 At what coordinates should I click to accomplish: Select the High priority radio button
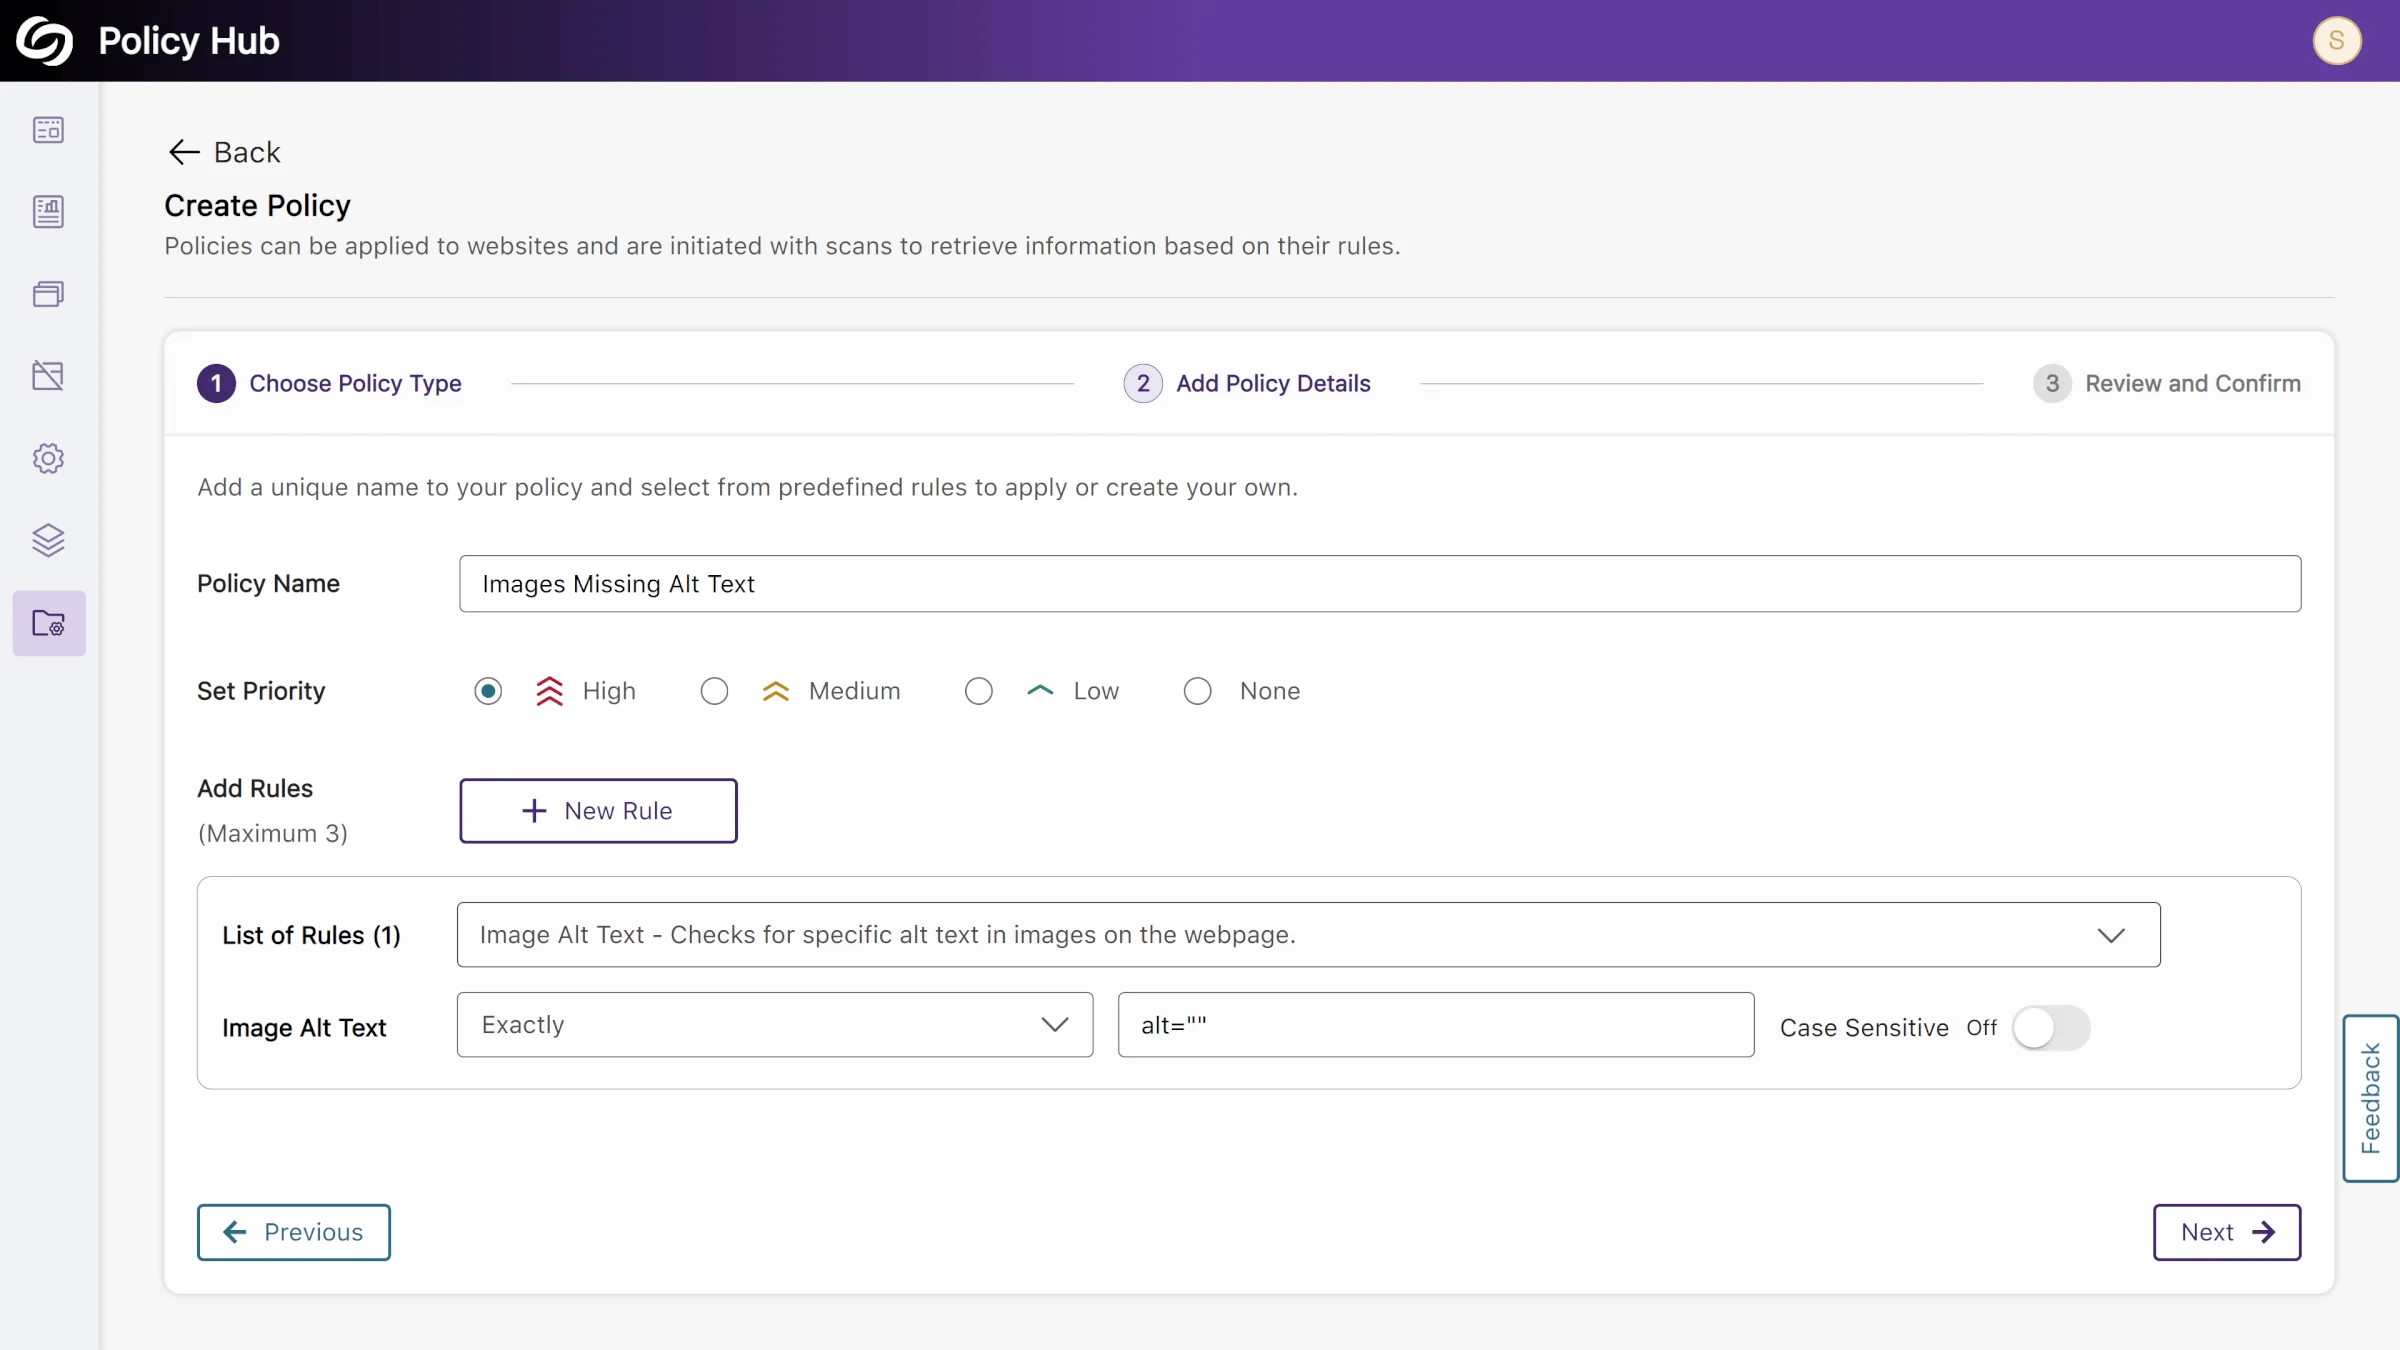pyautogui.click(x=488, y=691)
